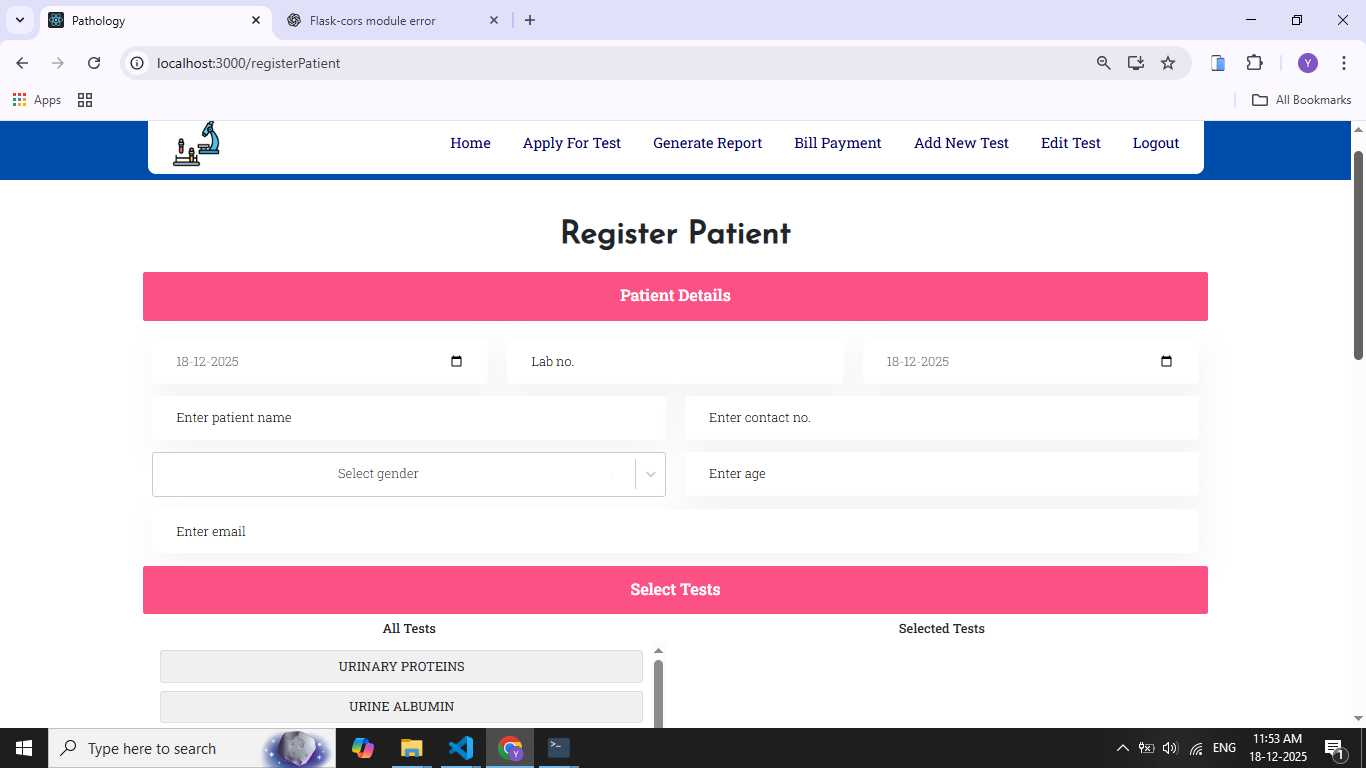Open Visual Studio Code from taskbar
Image resolution: width=1366 pixels, height=768 pixels.
(461, 748)
